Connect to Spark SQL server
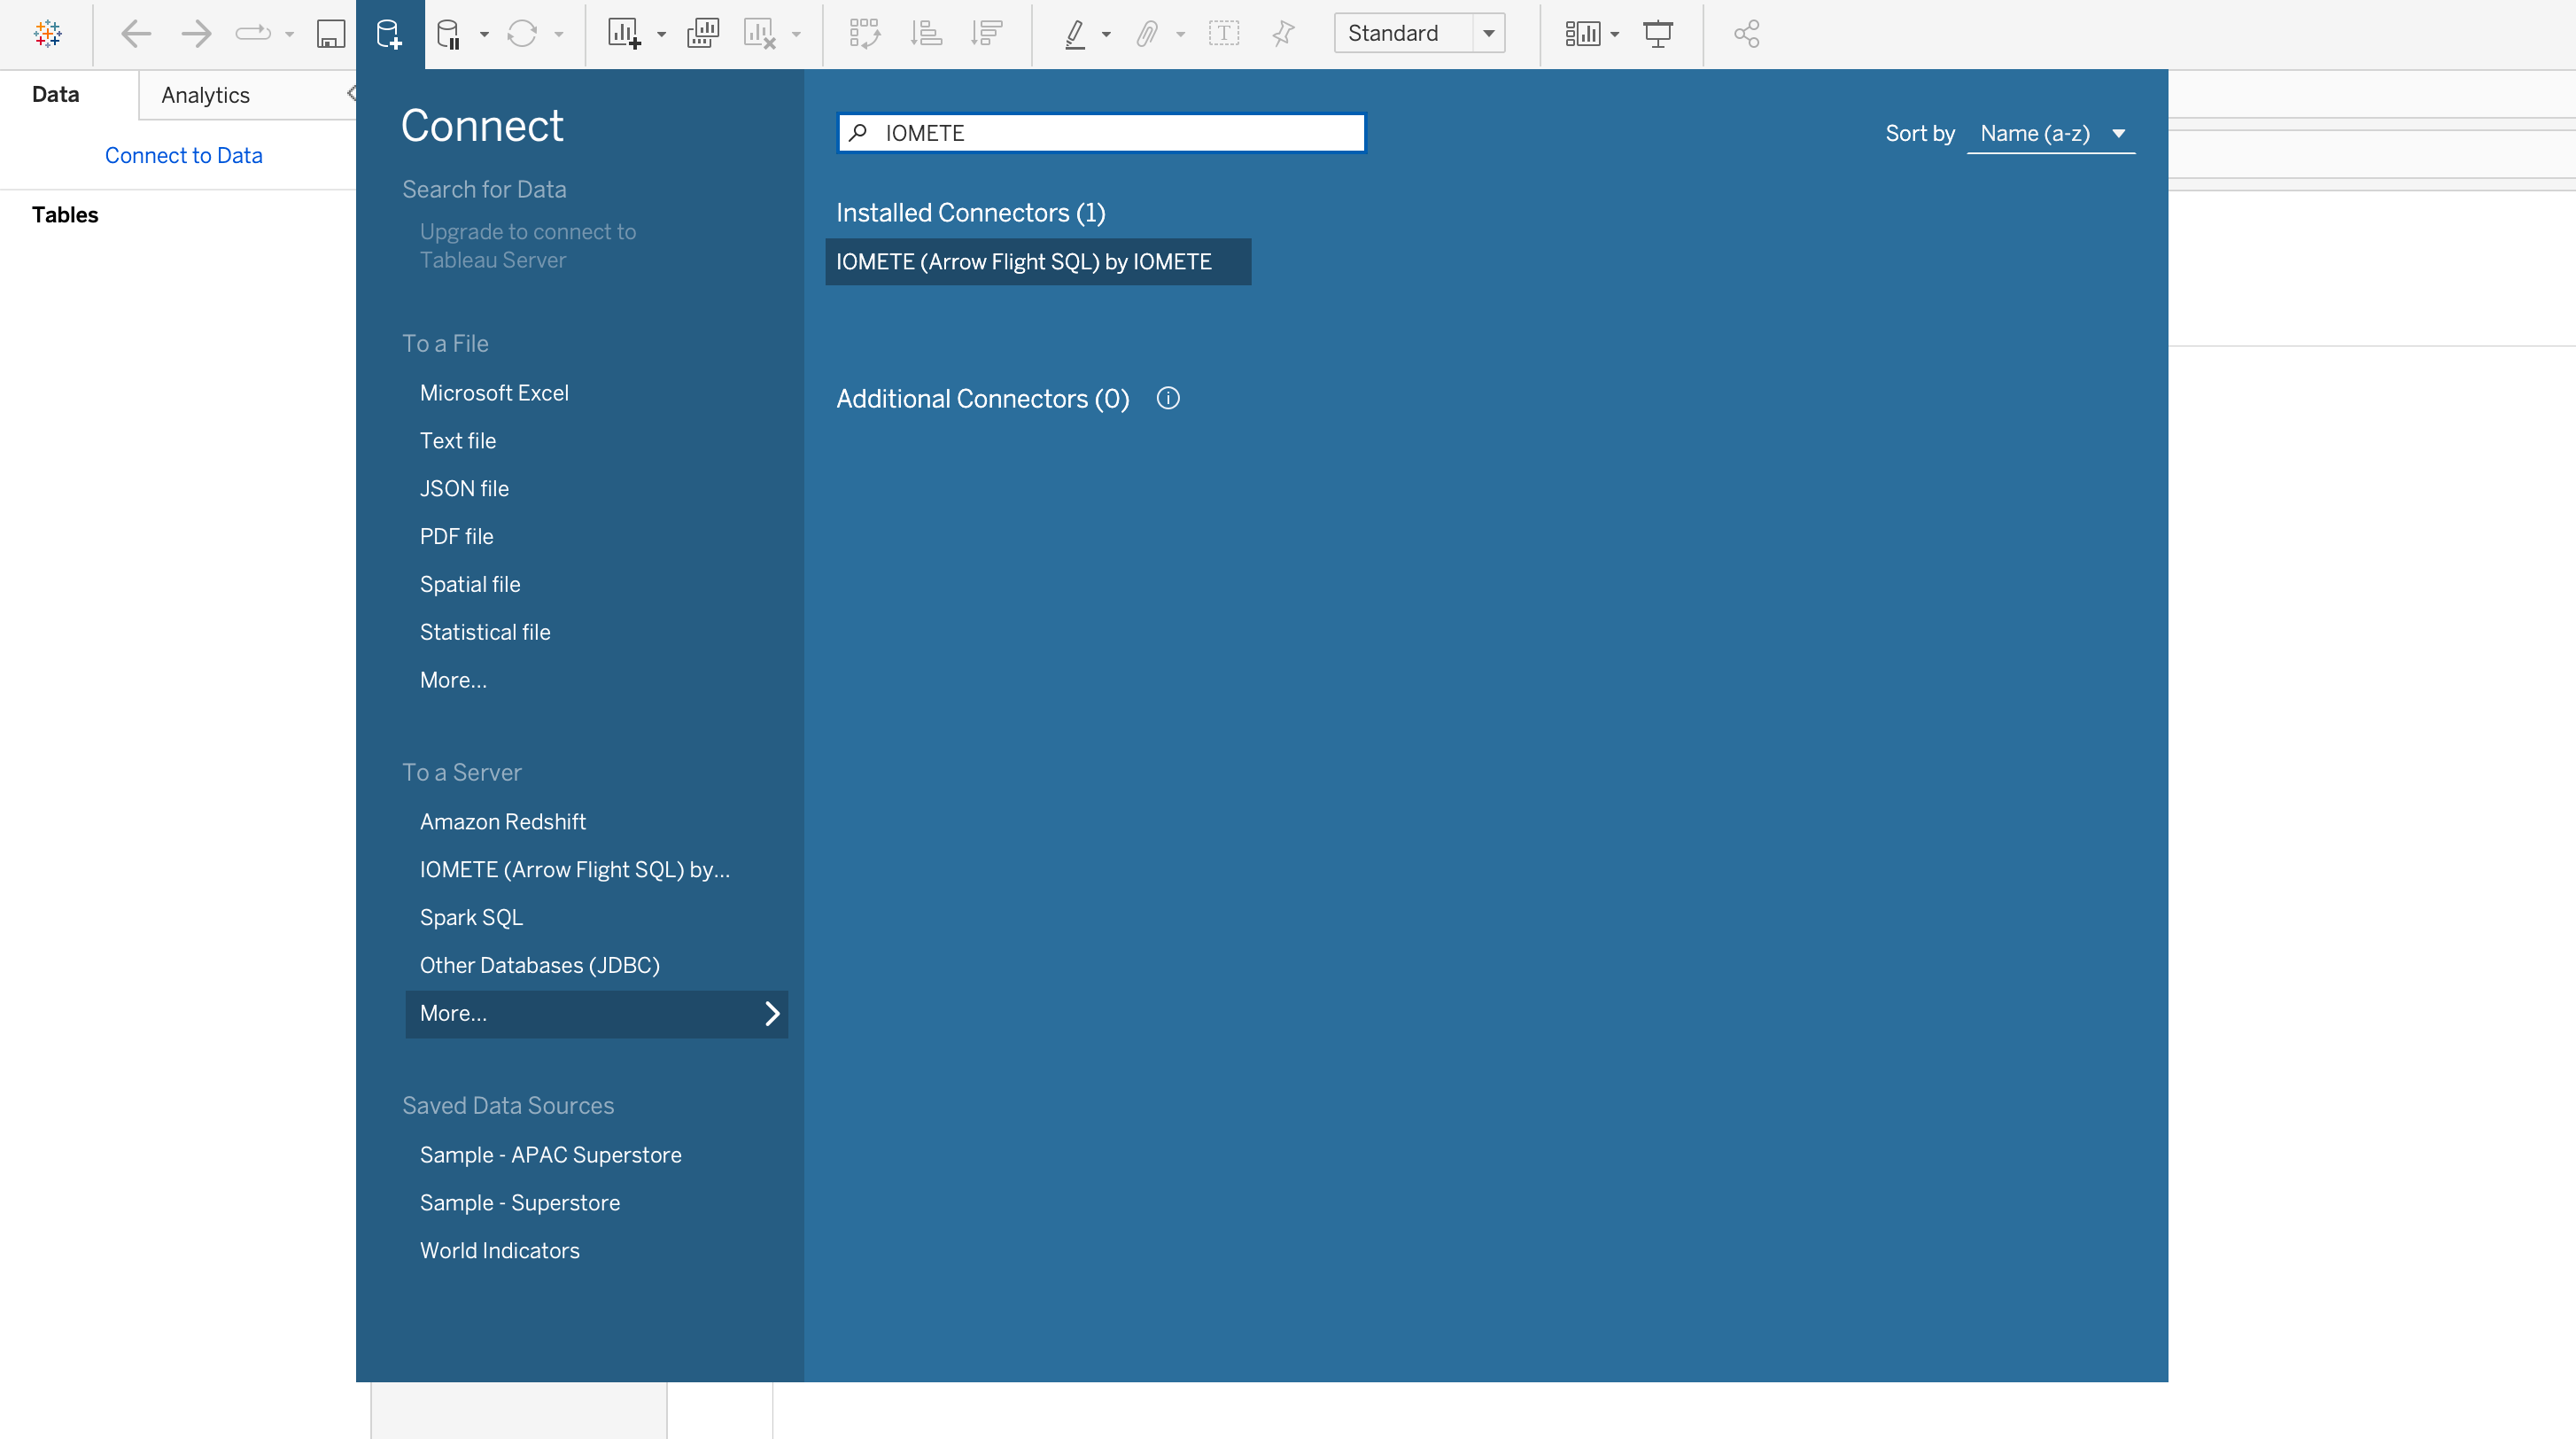 click(471, 917)
